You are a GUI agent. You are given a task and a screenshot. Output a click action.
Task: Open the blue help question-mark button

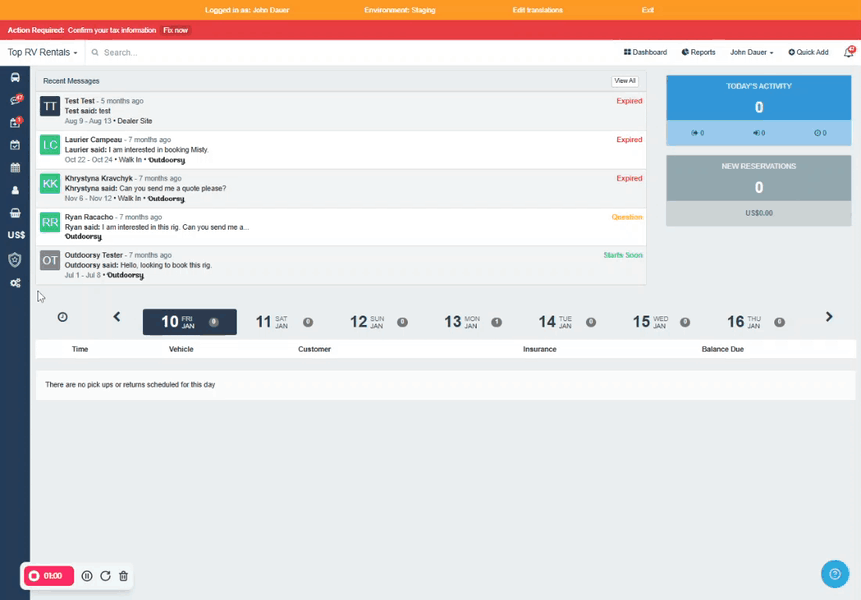[834, 573]
